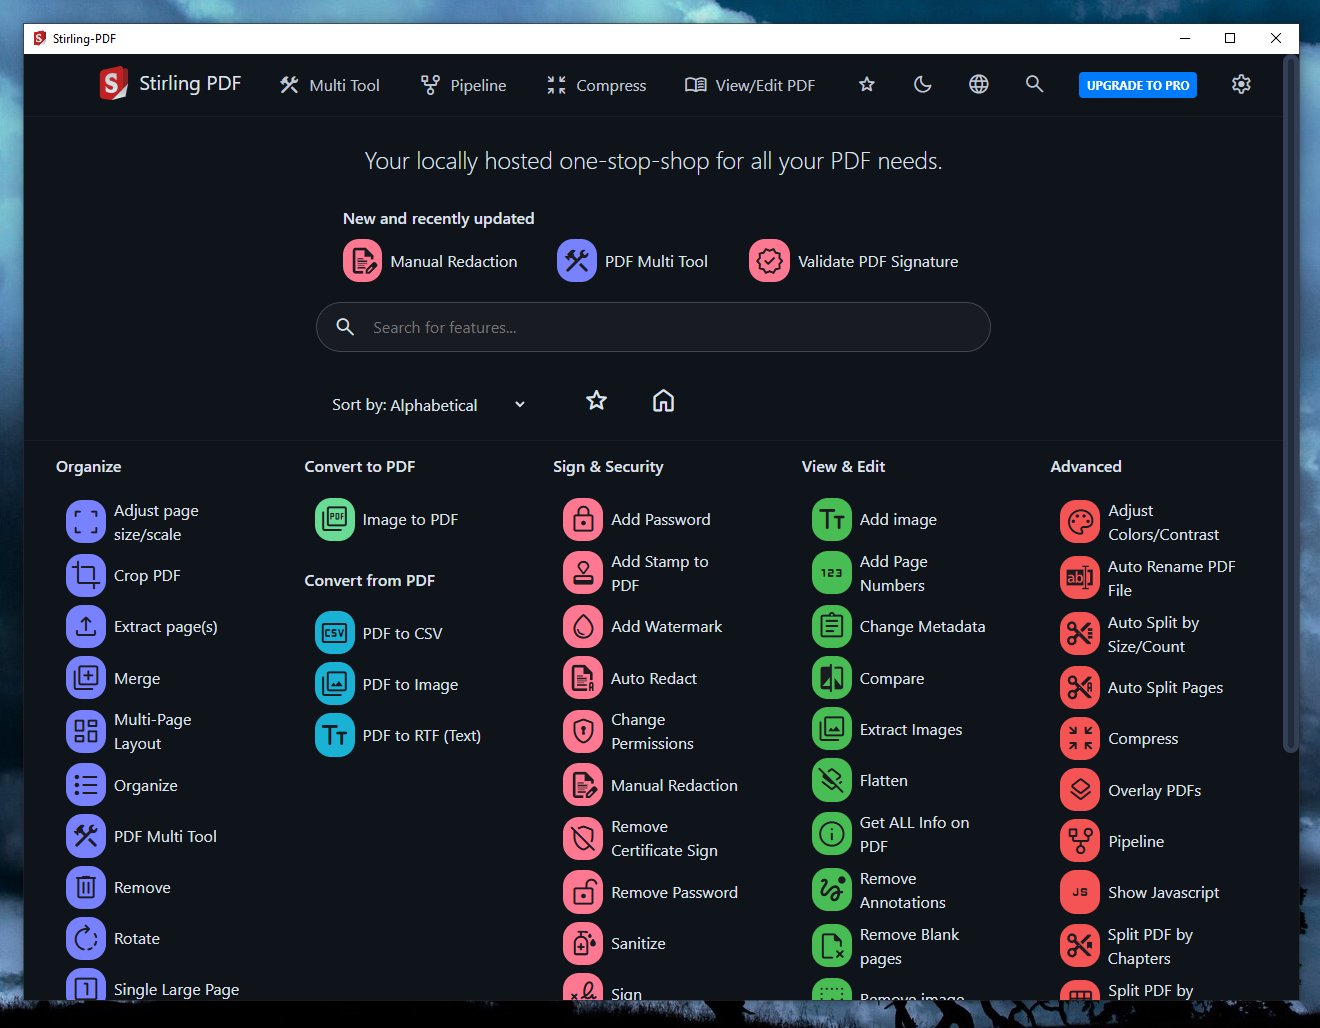The height and width of the screenshot is (1028, 1320).
Task: Open the language globe menu
Action: 979,85
